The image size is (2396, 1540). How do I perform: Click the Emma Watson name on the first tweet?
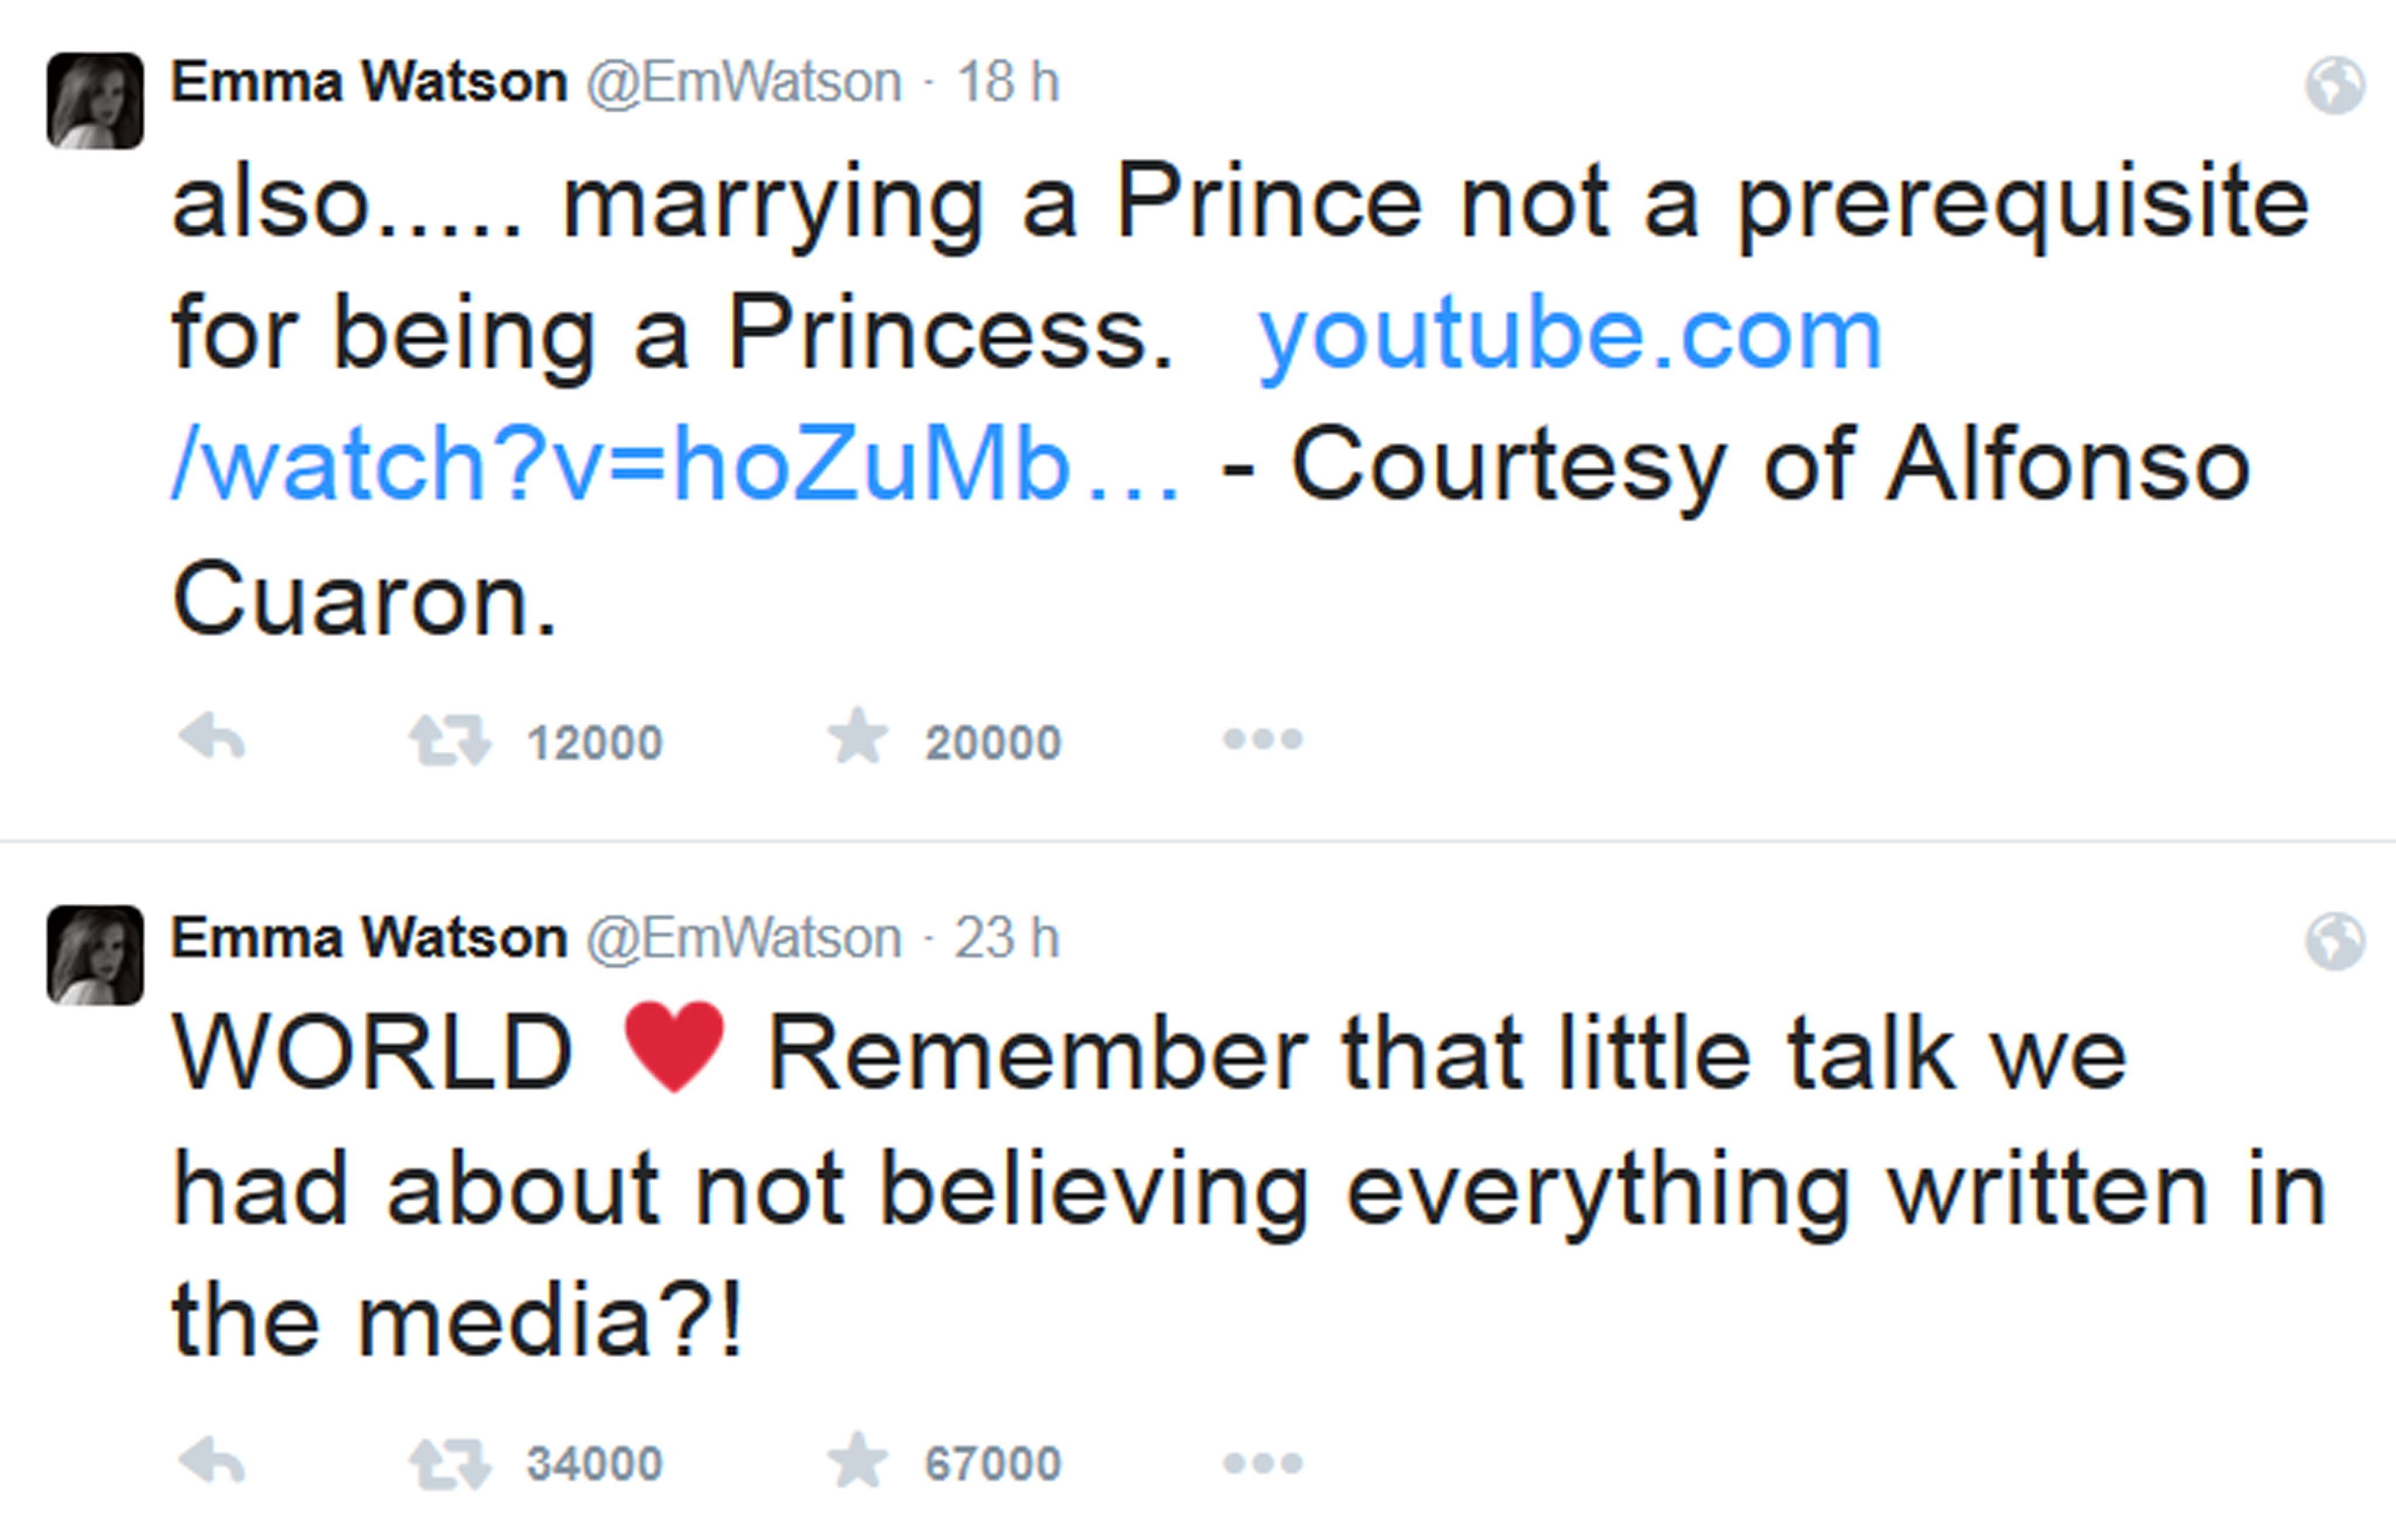click(369, 82)
